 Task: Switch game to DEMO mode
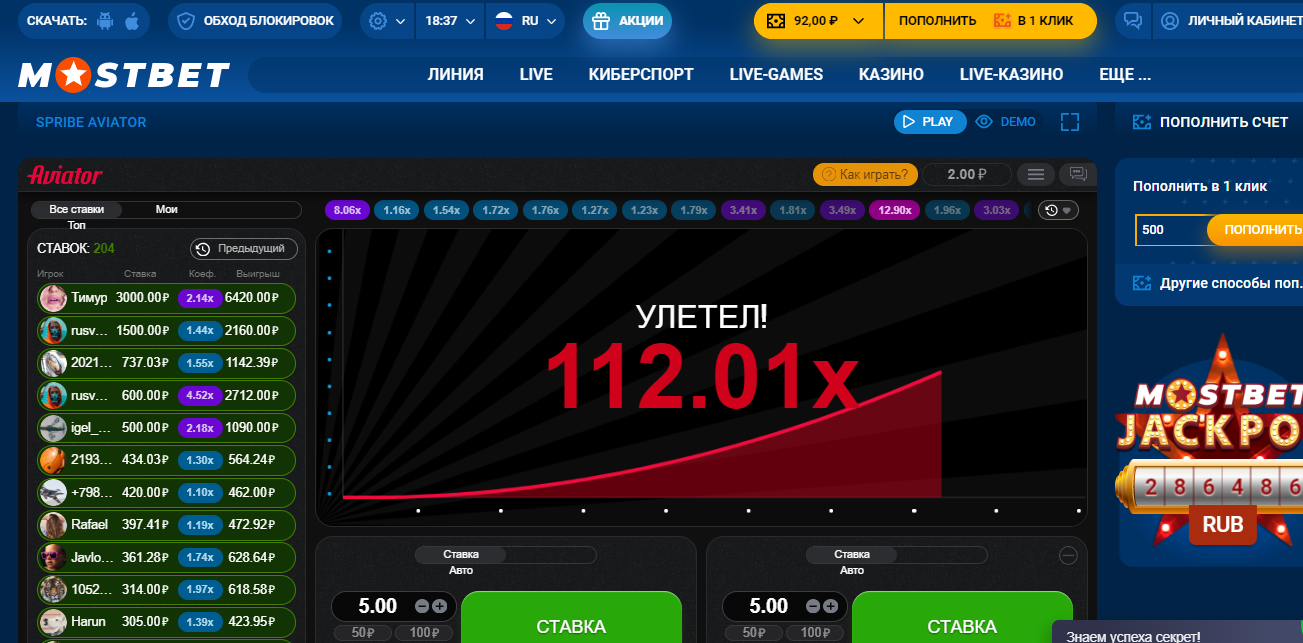[1006, 122]
